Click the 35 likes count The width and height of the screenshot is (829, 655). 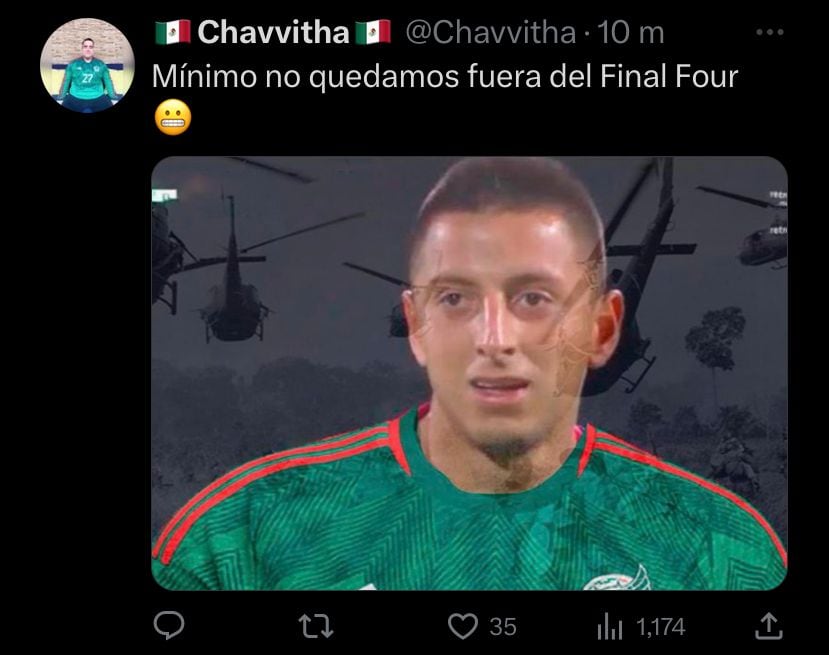tap(503, 627)
